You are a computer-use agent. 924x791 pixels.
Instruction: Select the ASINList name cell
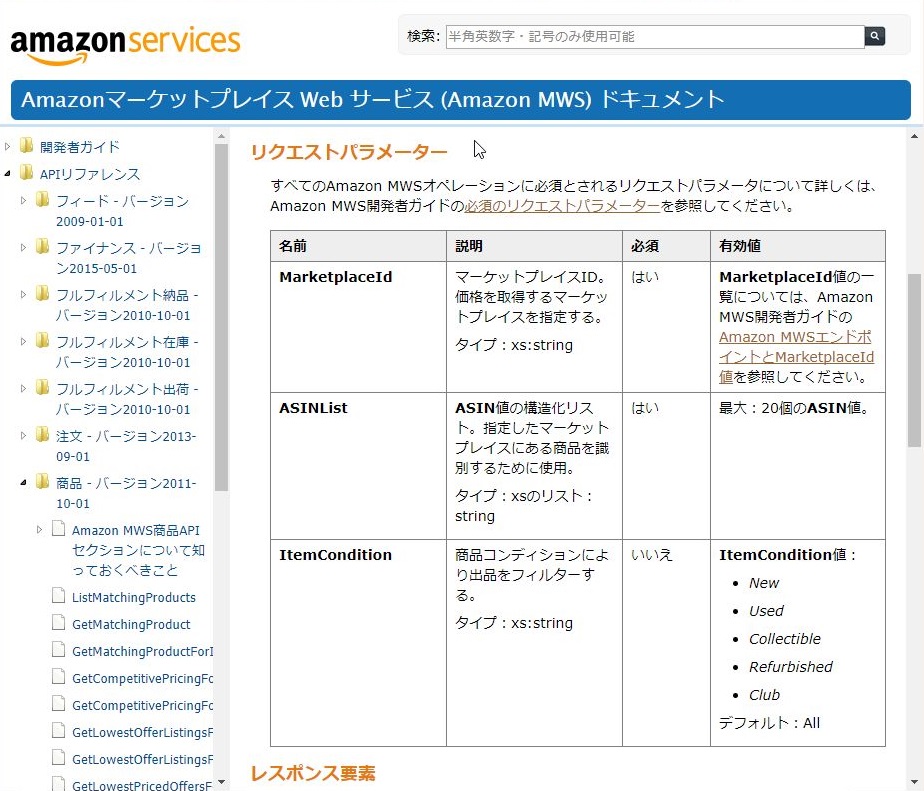(358, 466)
